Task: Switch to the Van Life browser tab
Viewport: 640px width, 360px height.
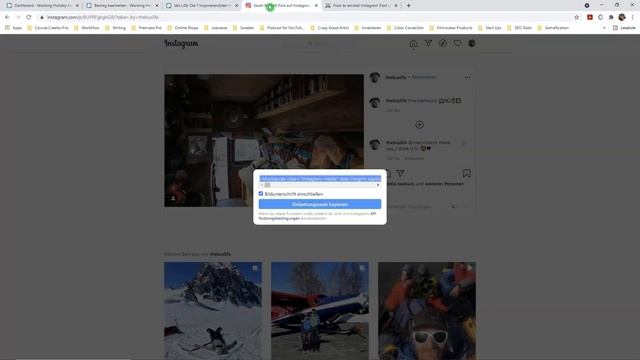Action: tap(202, 6)
